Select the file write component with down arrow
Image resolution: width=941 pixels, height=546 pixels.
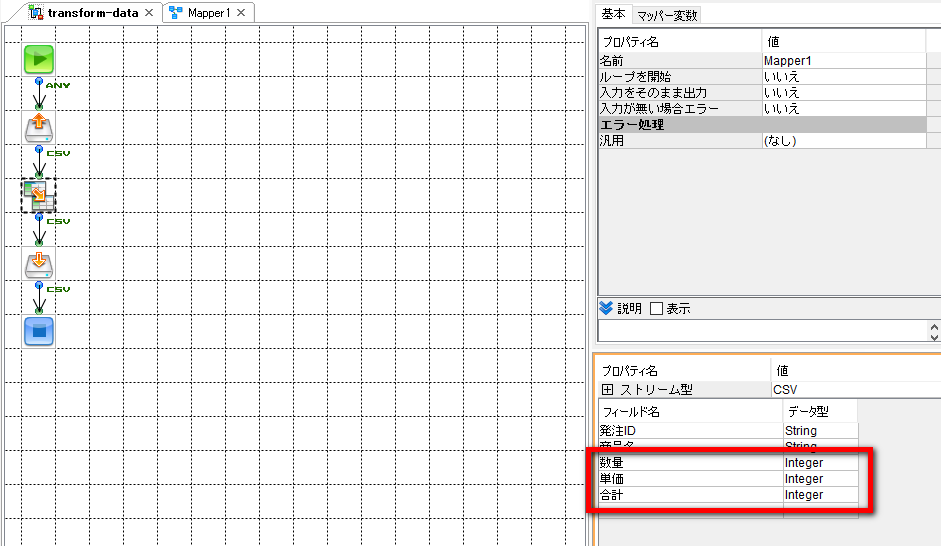(39, 264)
